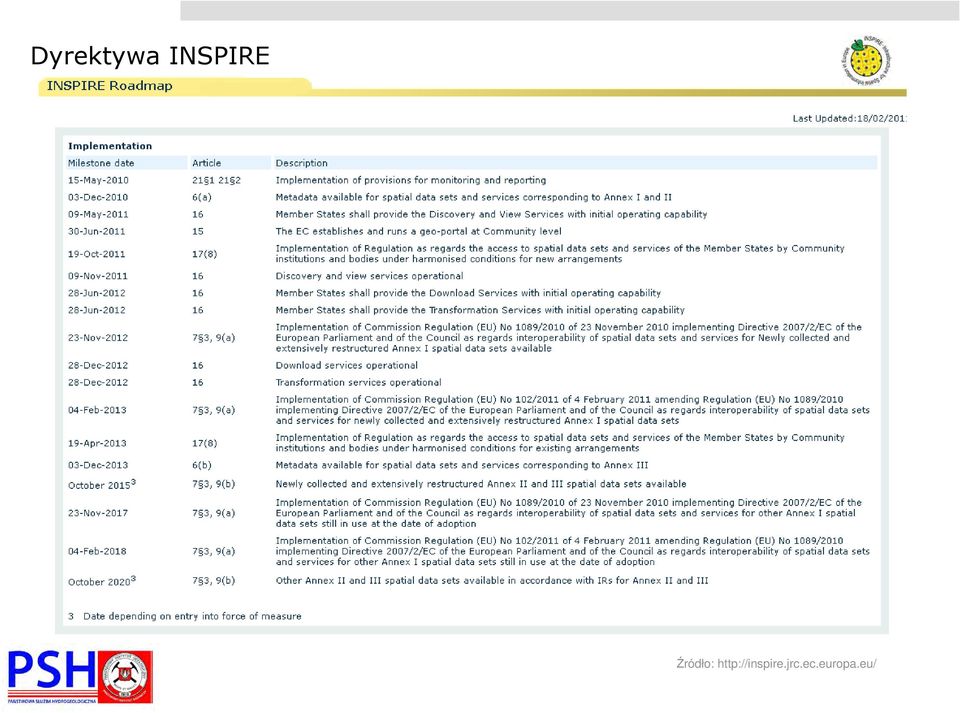The width and height of the screenshot is (960, 713).
Task: Click 'The EC establishes and runs a geo-portal' text
Action: [418, 231]
